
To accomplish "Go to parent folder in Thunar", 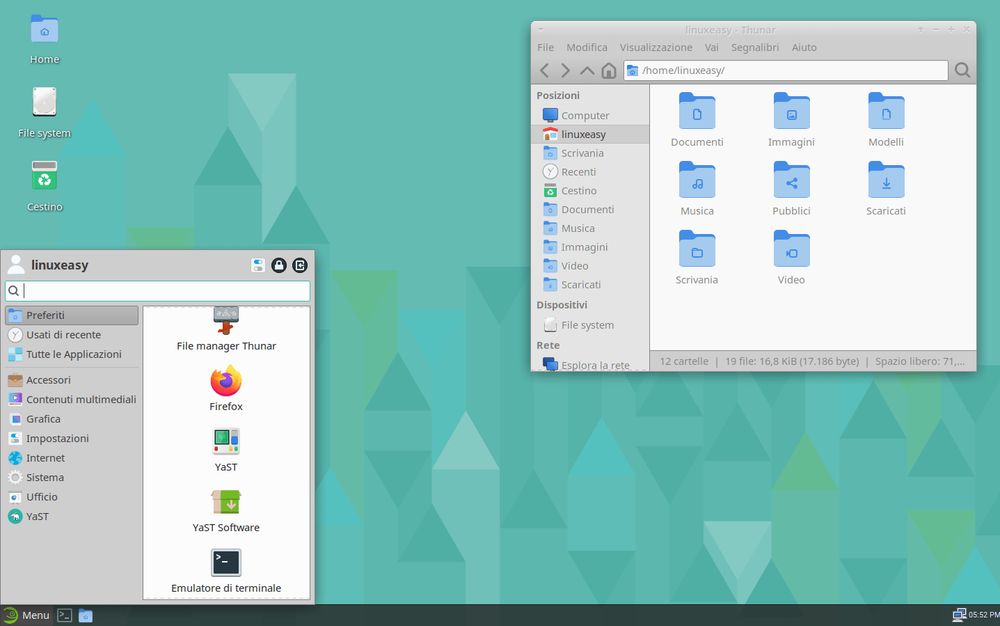I will 587,70.
